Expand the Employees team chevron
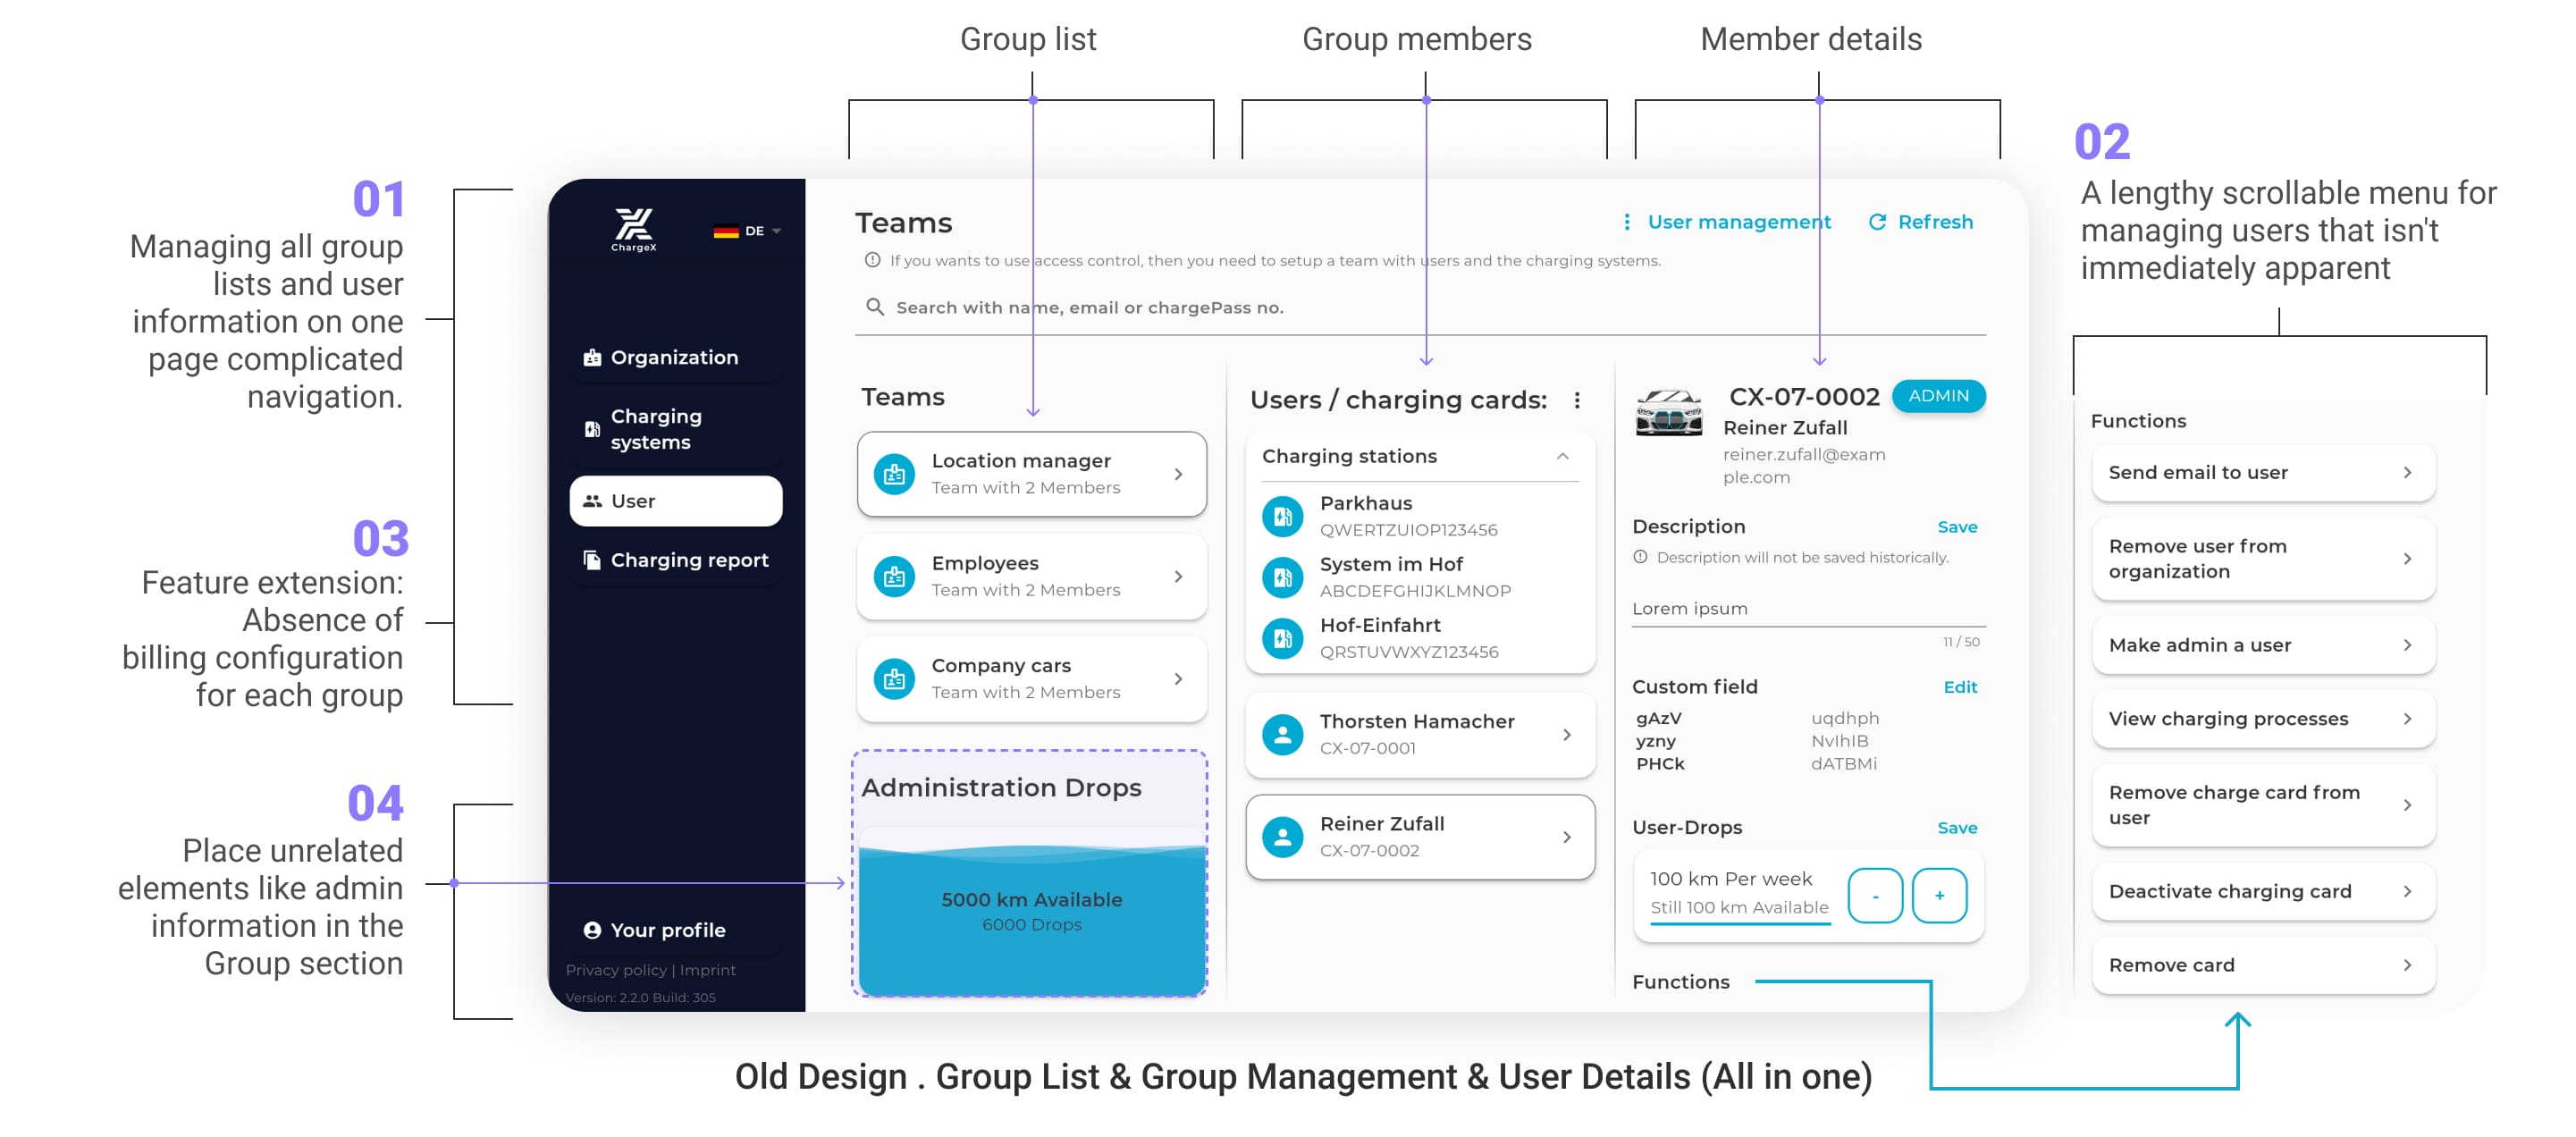This screenshot has height=1137, width=2576. [x=1178, y=577]
